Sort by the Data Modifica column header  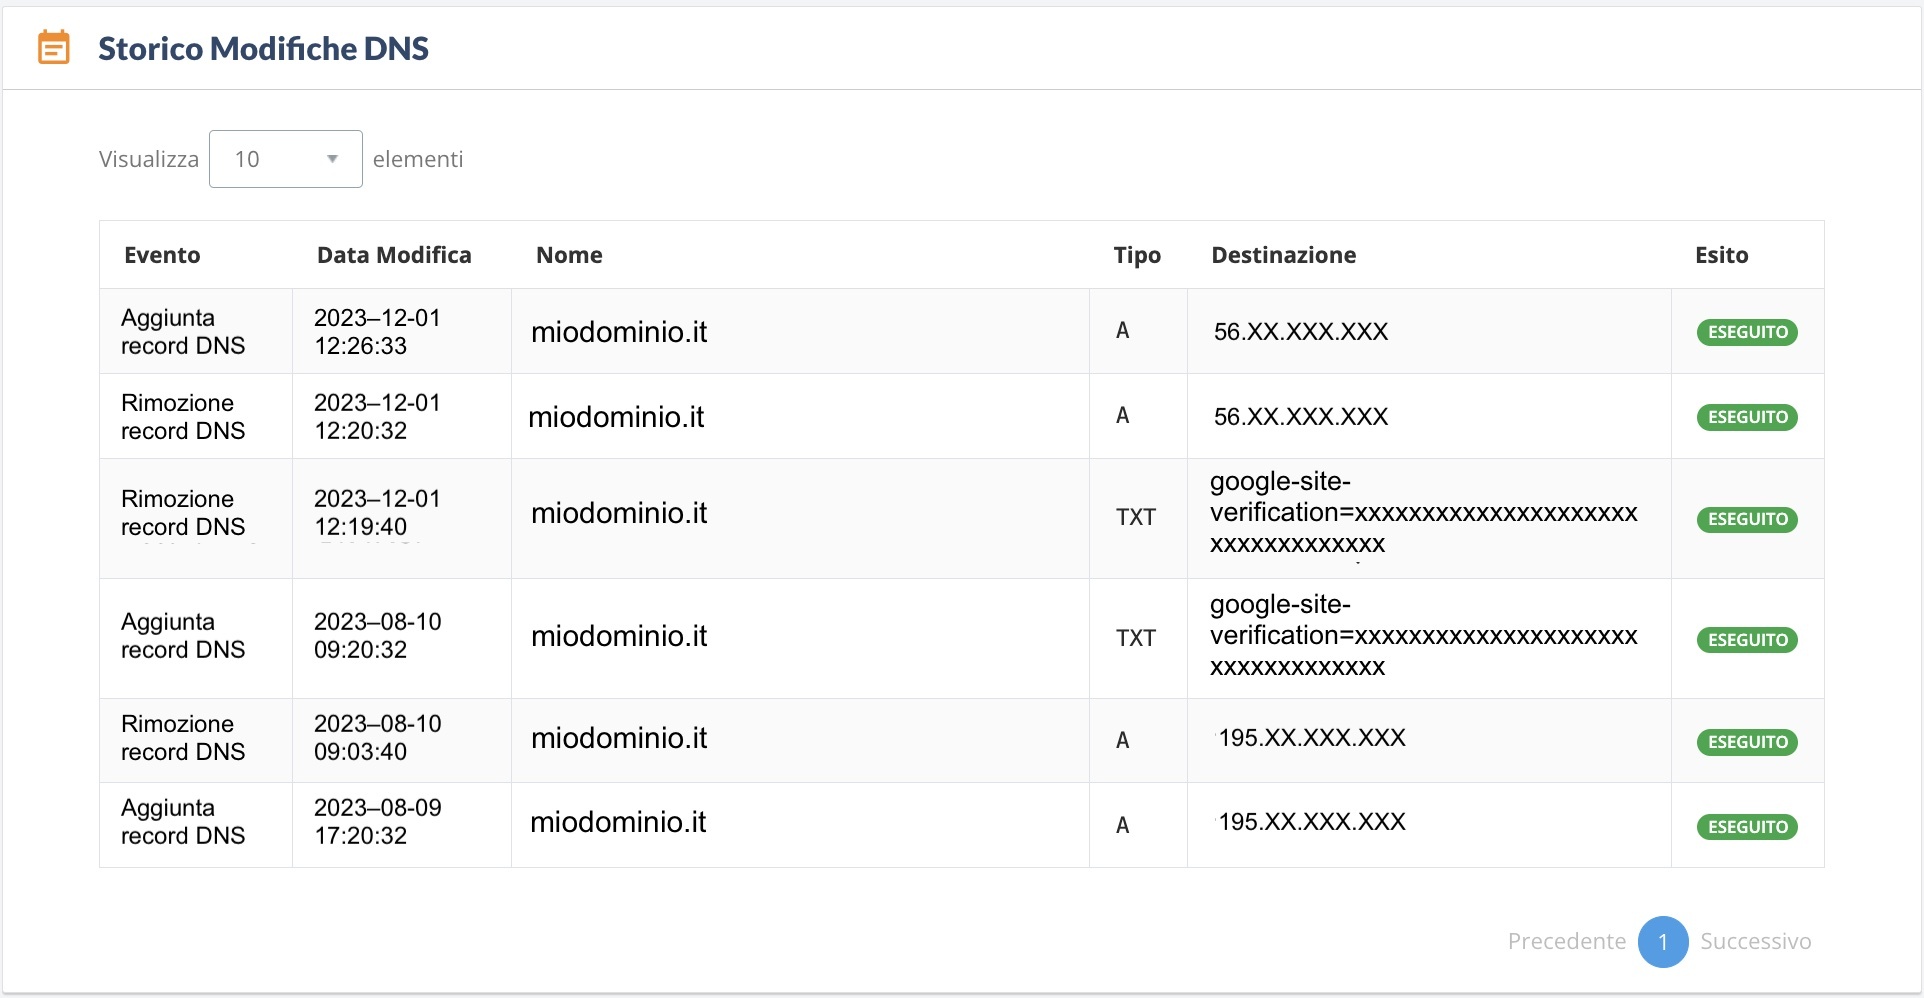394,255
